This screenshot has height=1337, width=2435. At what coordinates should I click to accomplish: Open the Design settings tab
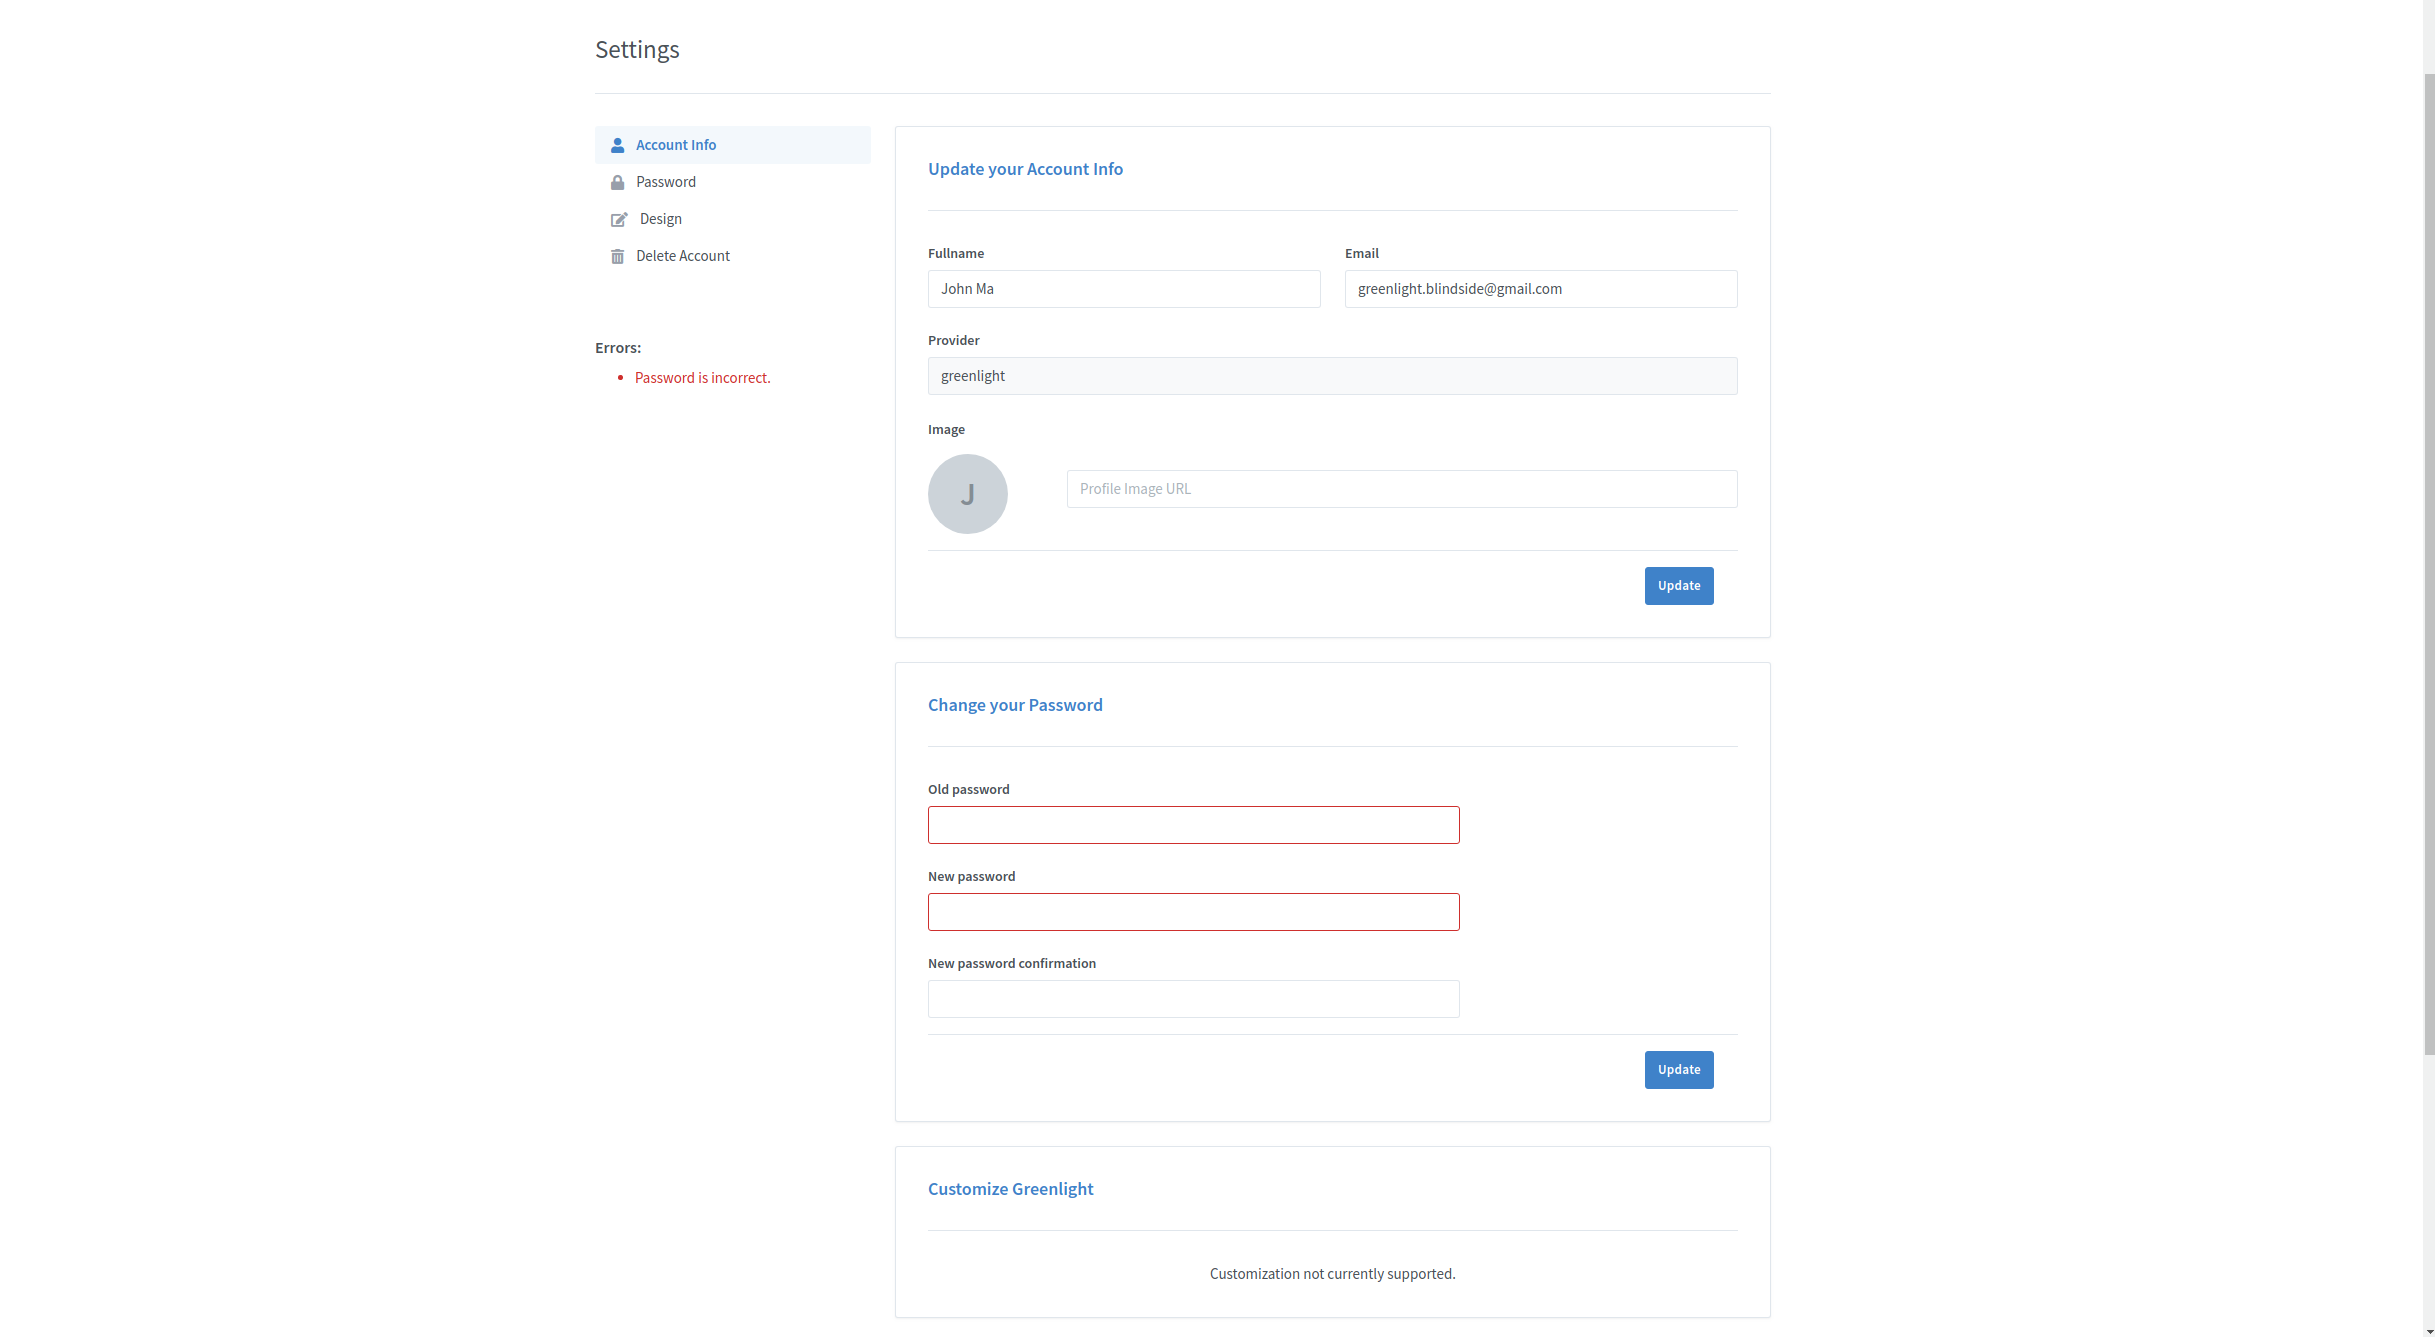tap(660, 219)
